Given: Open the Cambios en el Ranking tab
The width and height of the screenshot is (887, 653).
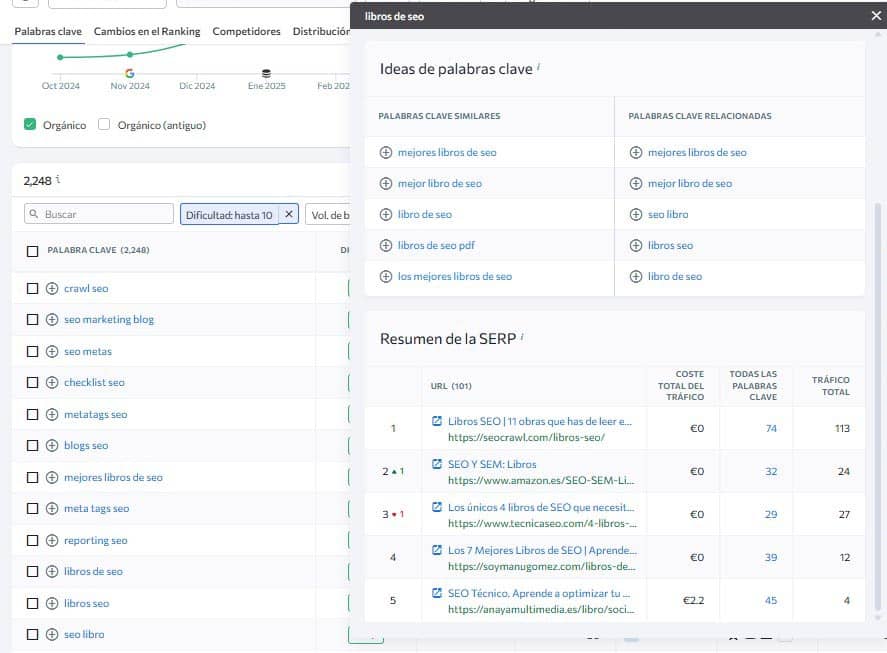Looking at the screenshot, I should pyautogui.click(x=147, y=31).
